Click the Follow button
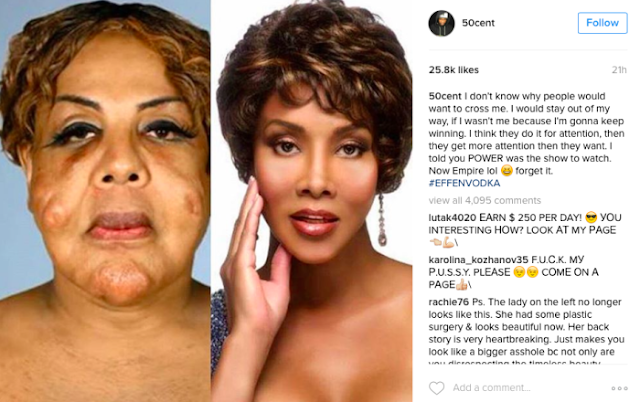 [x=602, y=23]
